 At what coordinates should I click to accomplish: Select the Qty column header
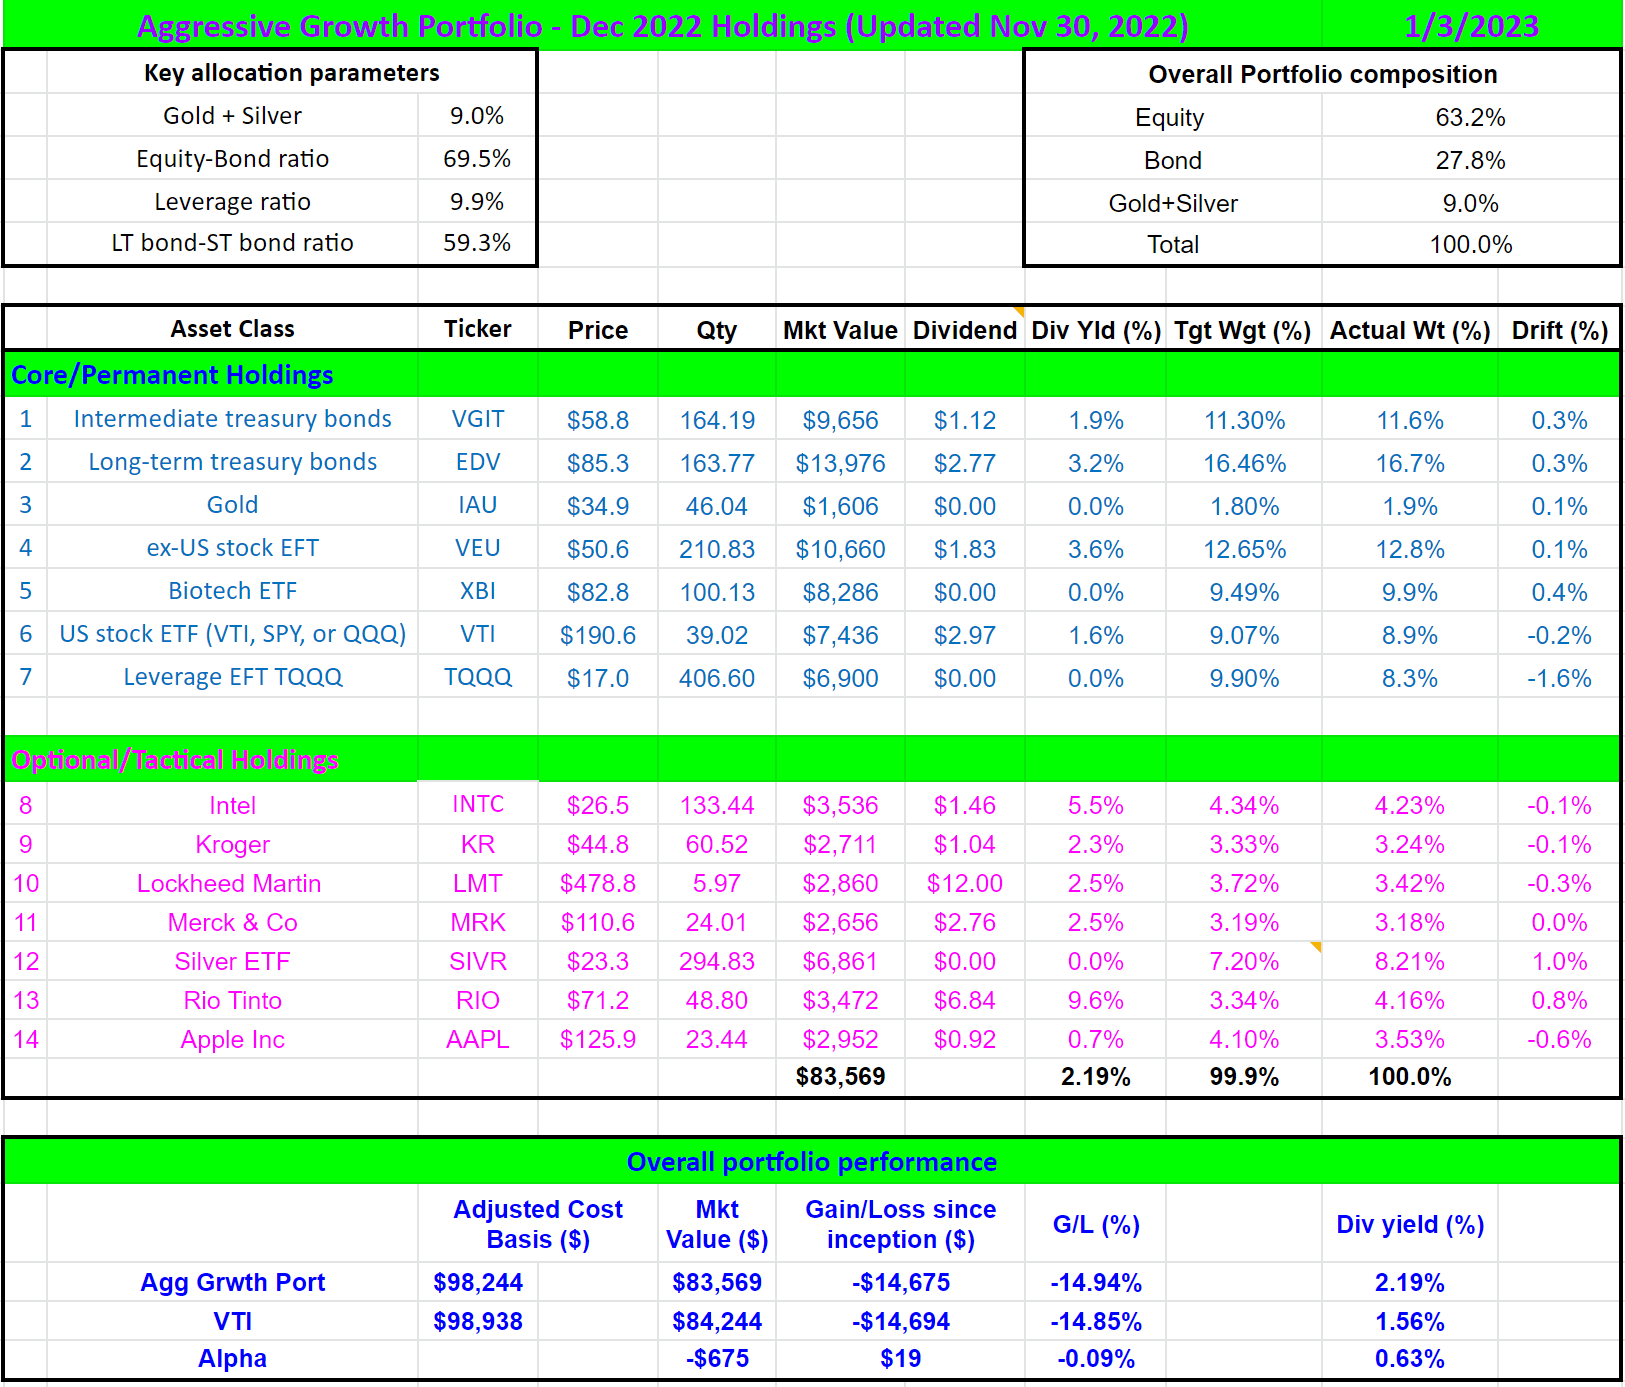click(x=716, y=331)
